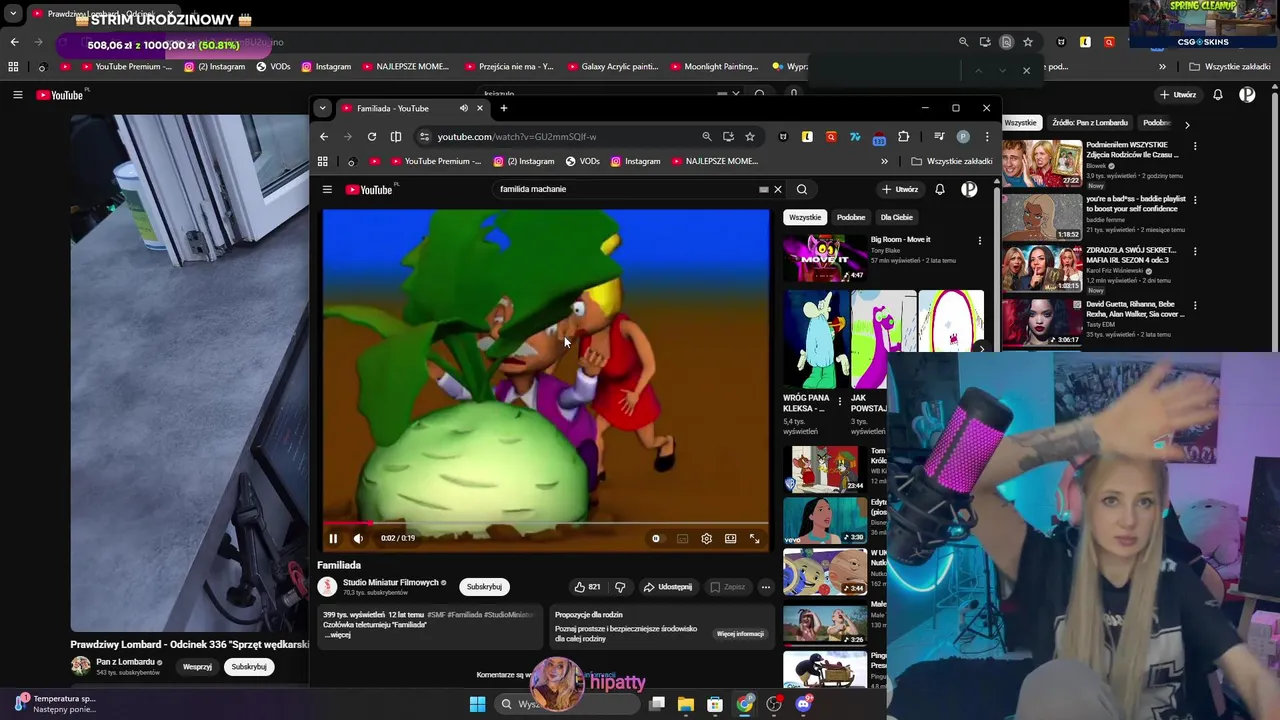
Task: Select the Dla Ciebie filter chip
Action: click(x=896, y=217)
